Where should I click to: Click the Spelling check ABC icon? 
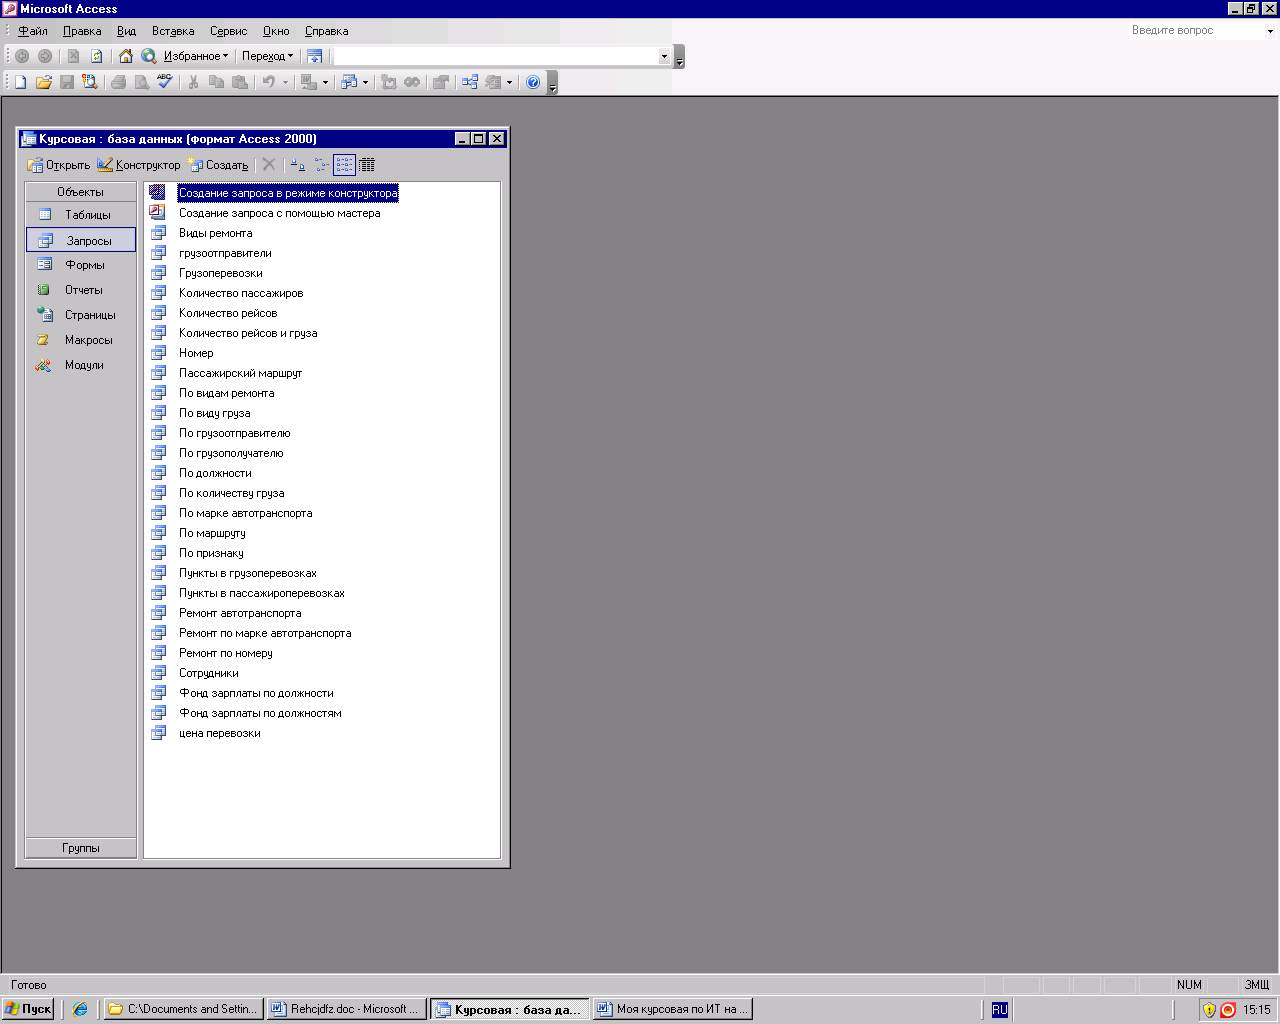pos(165,82)
